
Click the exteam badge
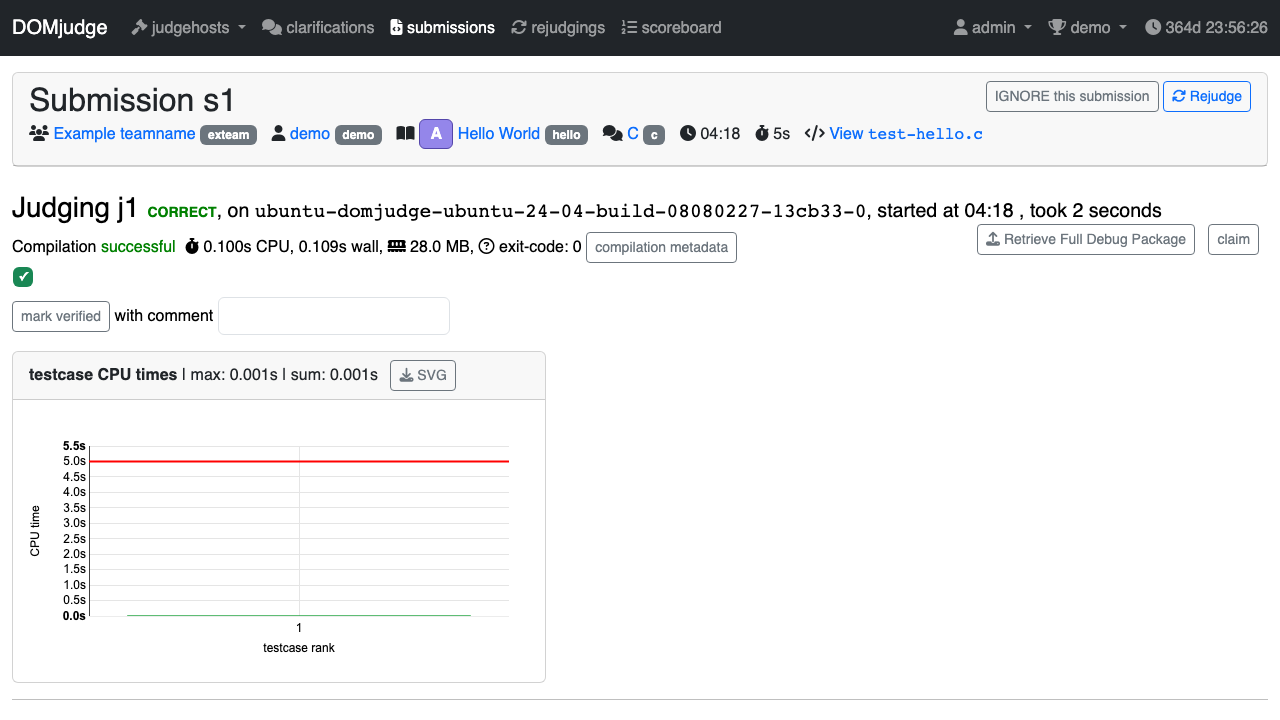229,134
